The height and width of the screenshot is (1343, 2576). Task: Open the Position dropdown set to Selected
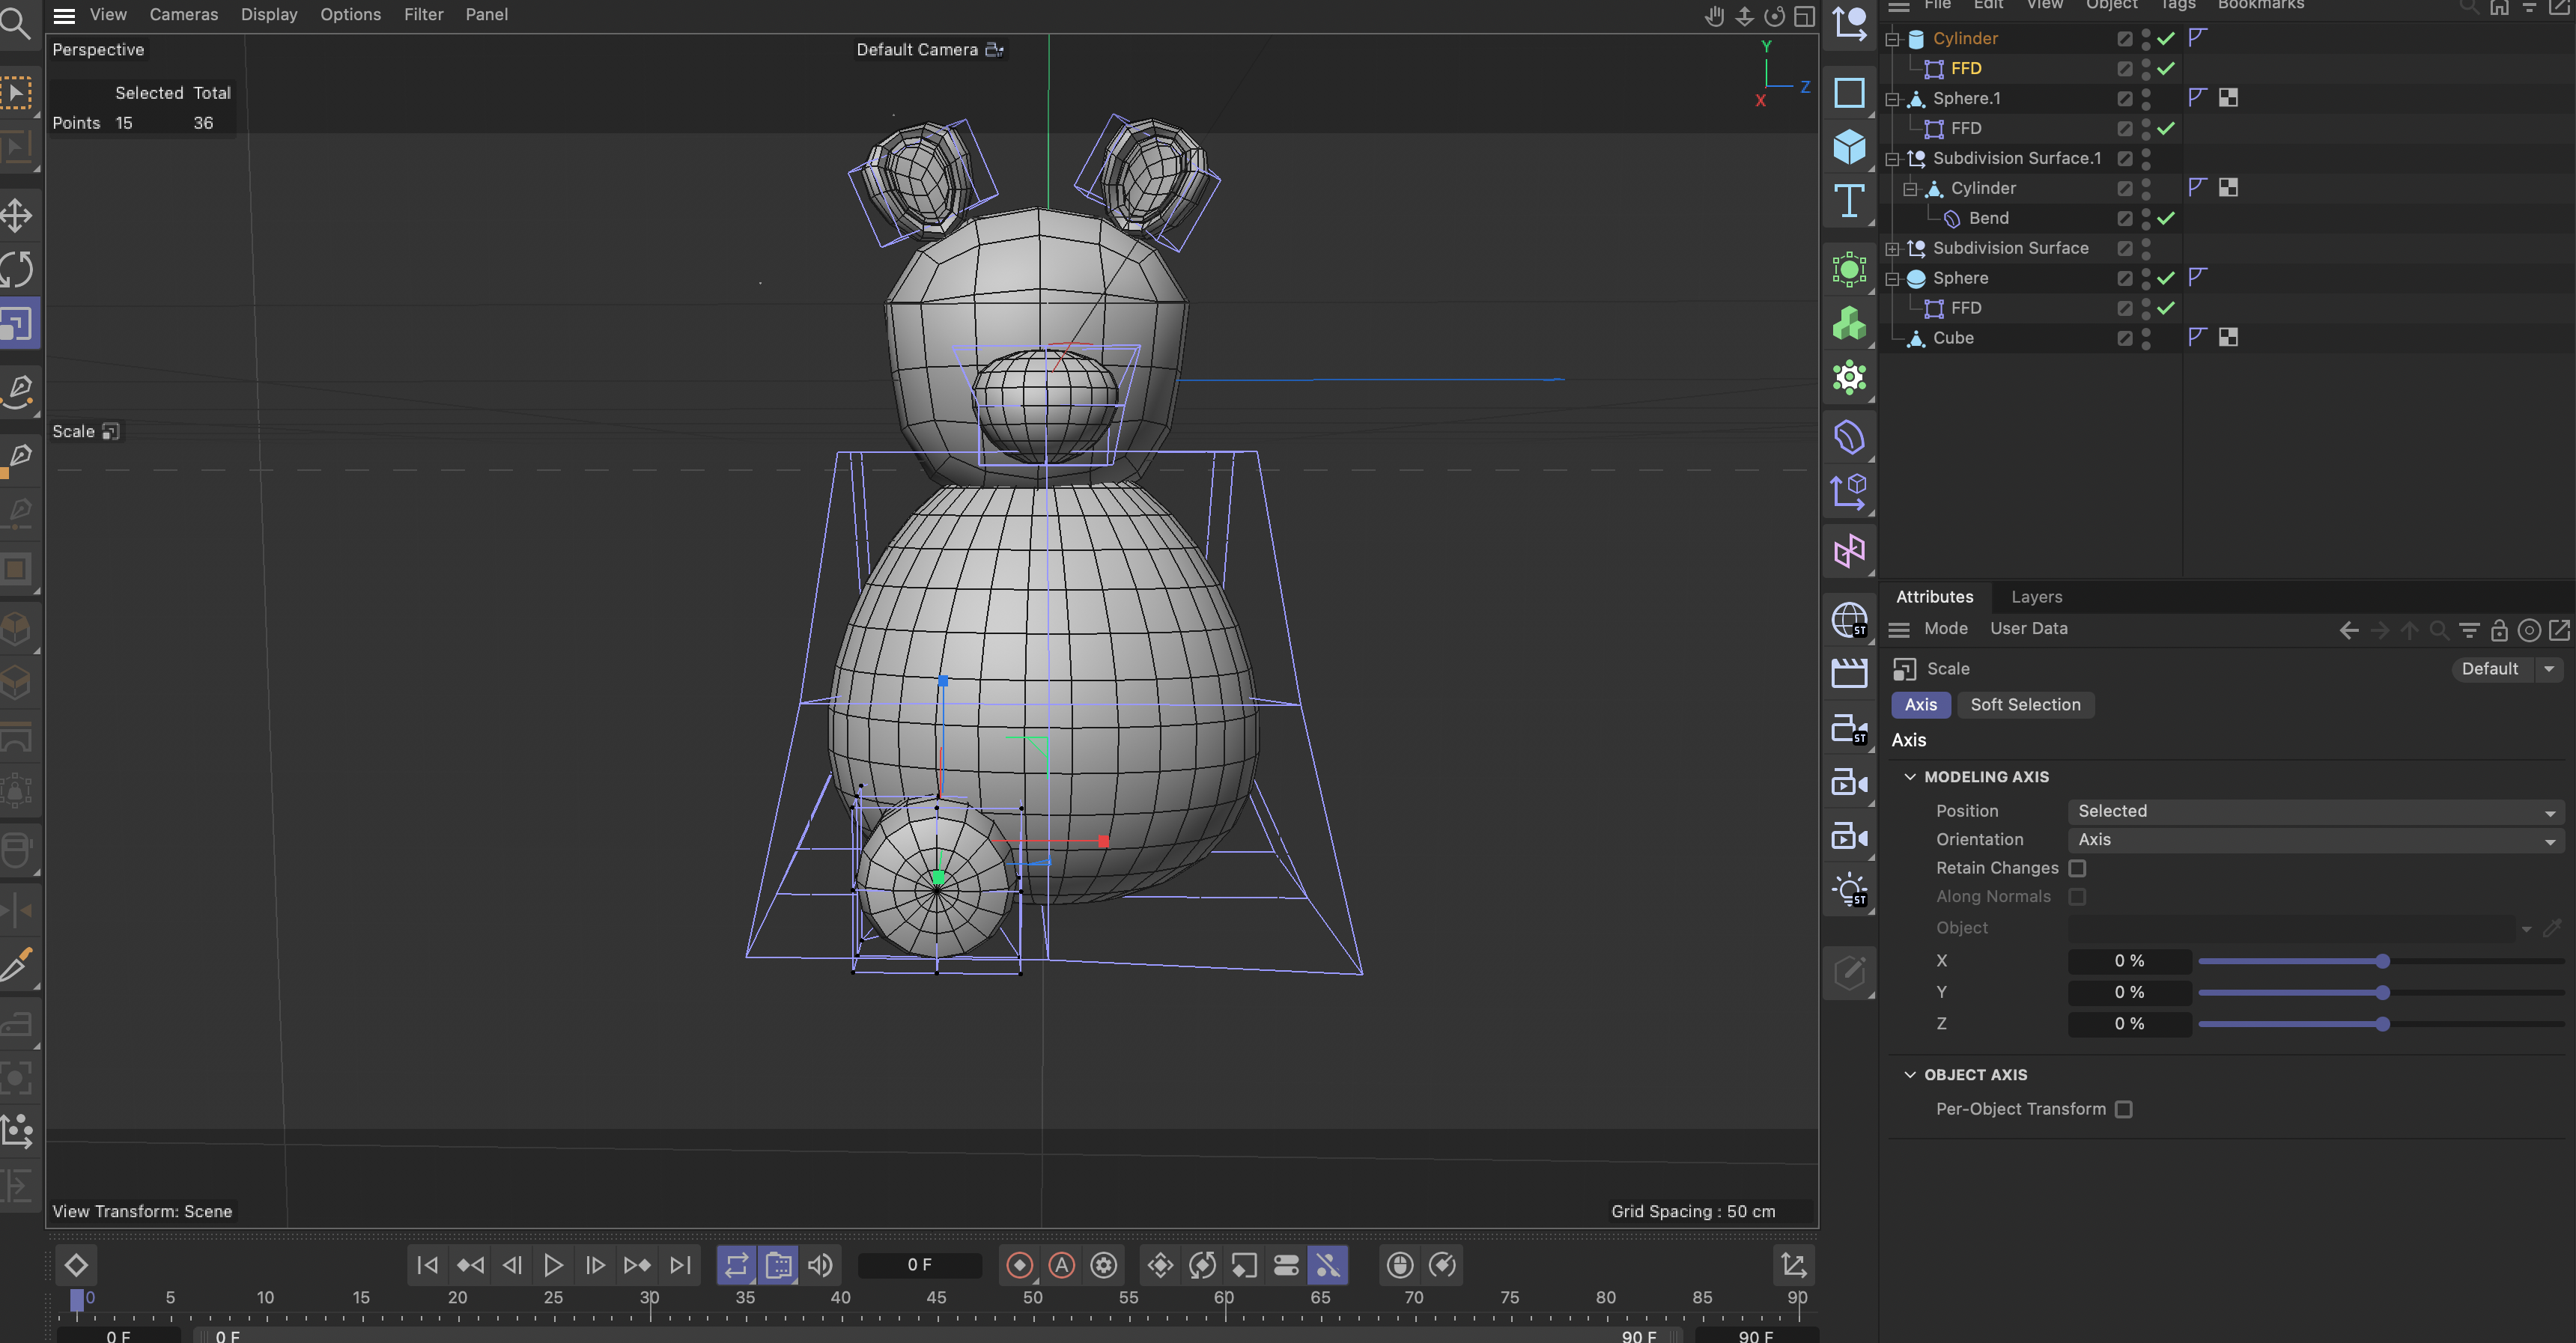click(2315, 811)
